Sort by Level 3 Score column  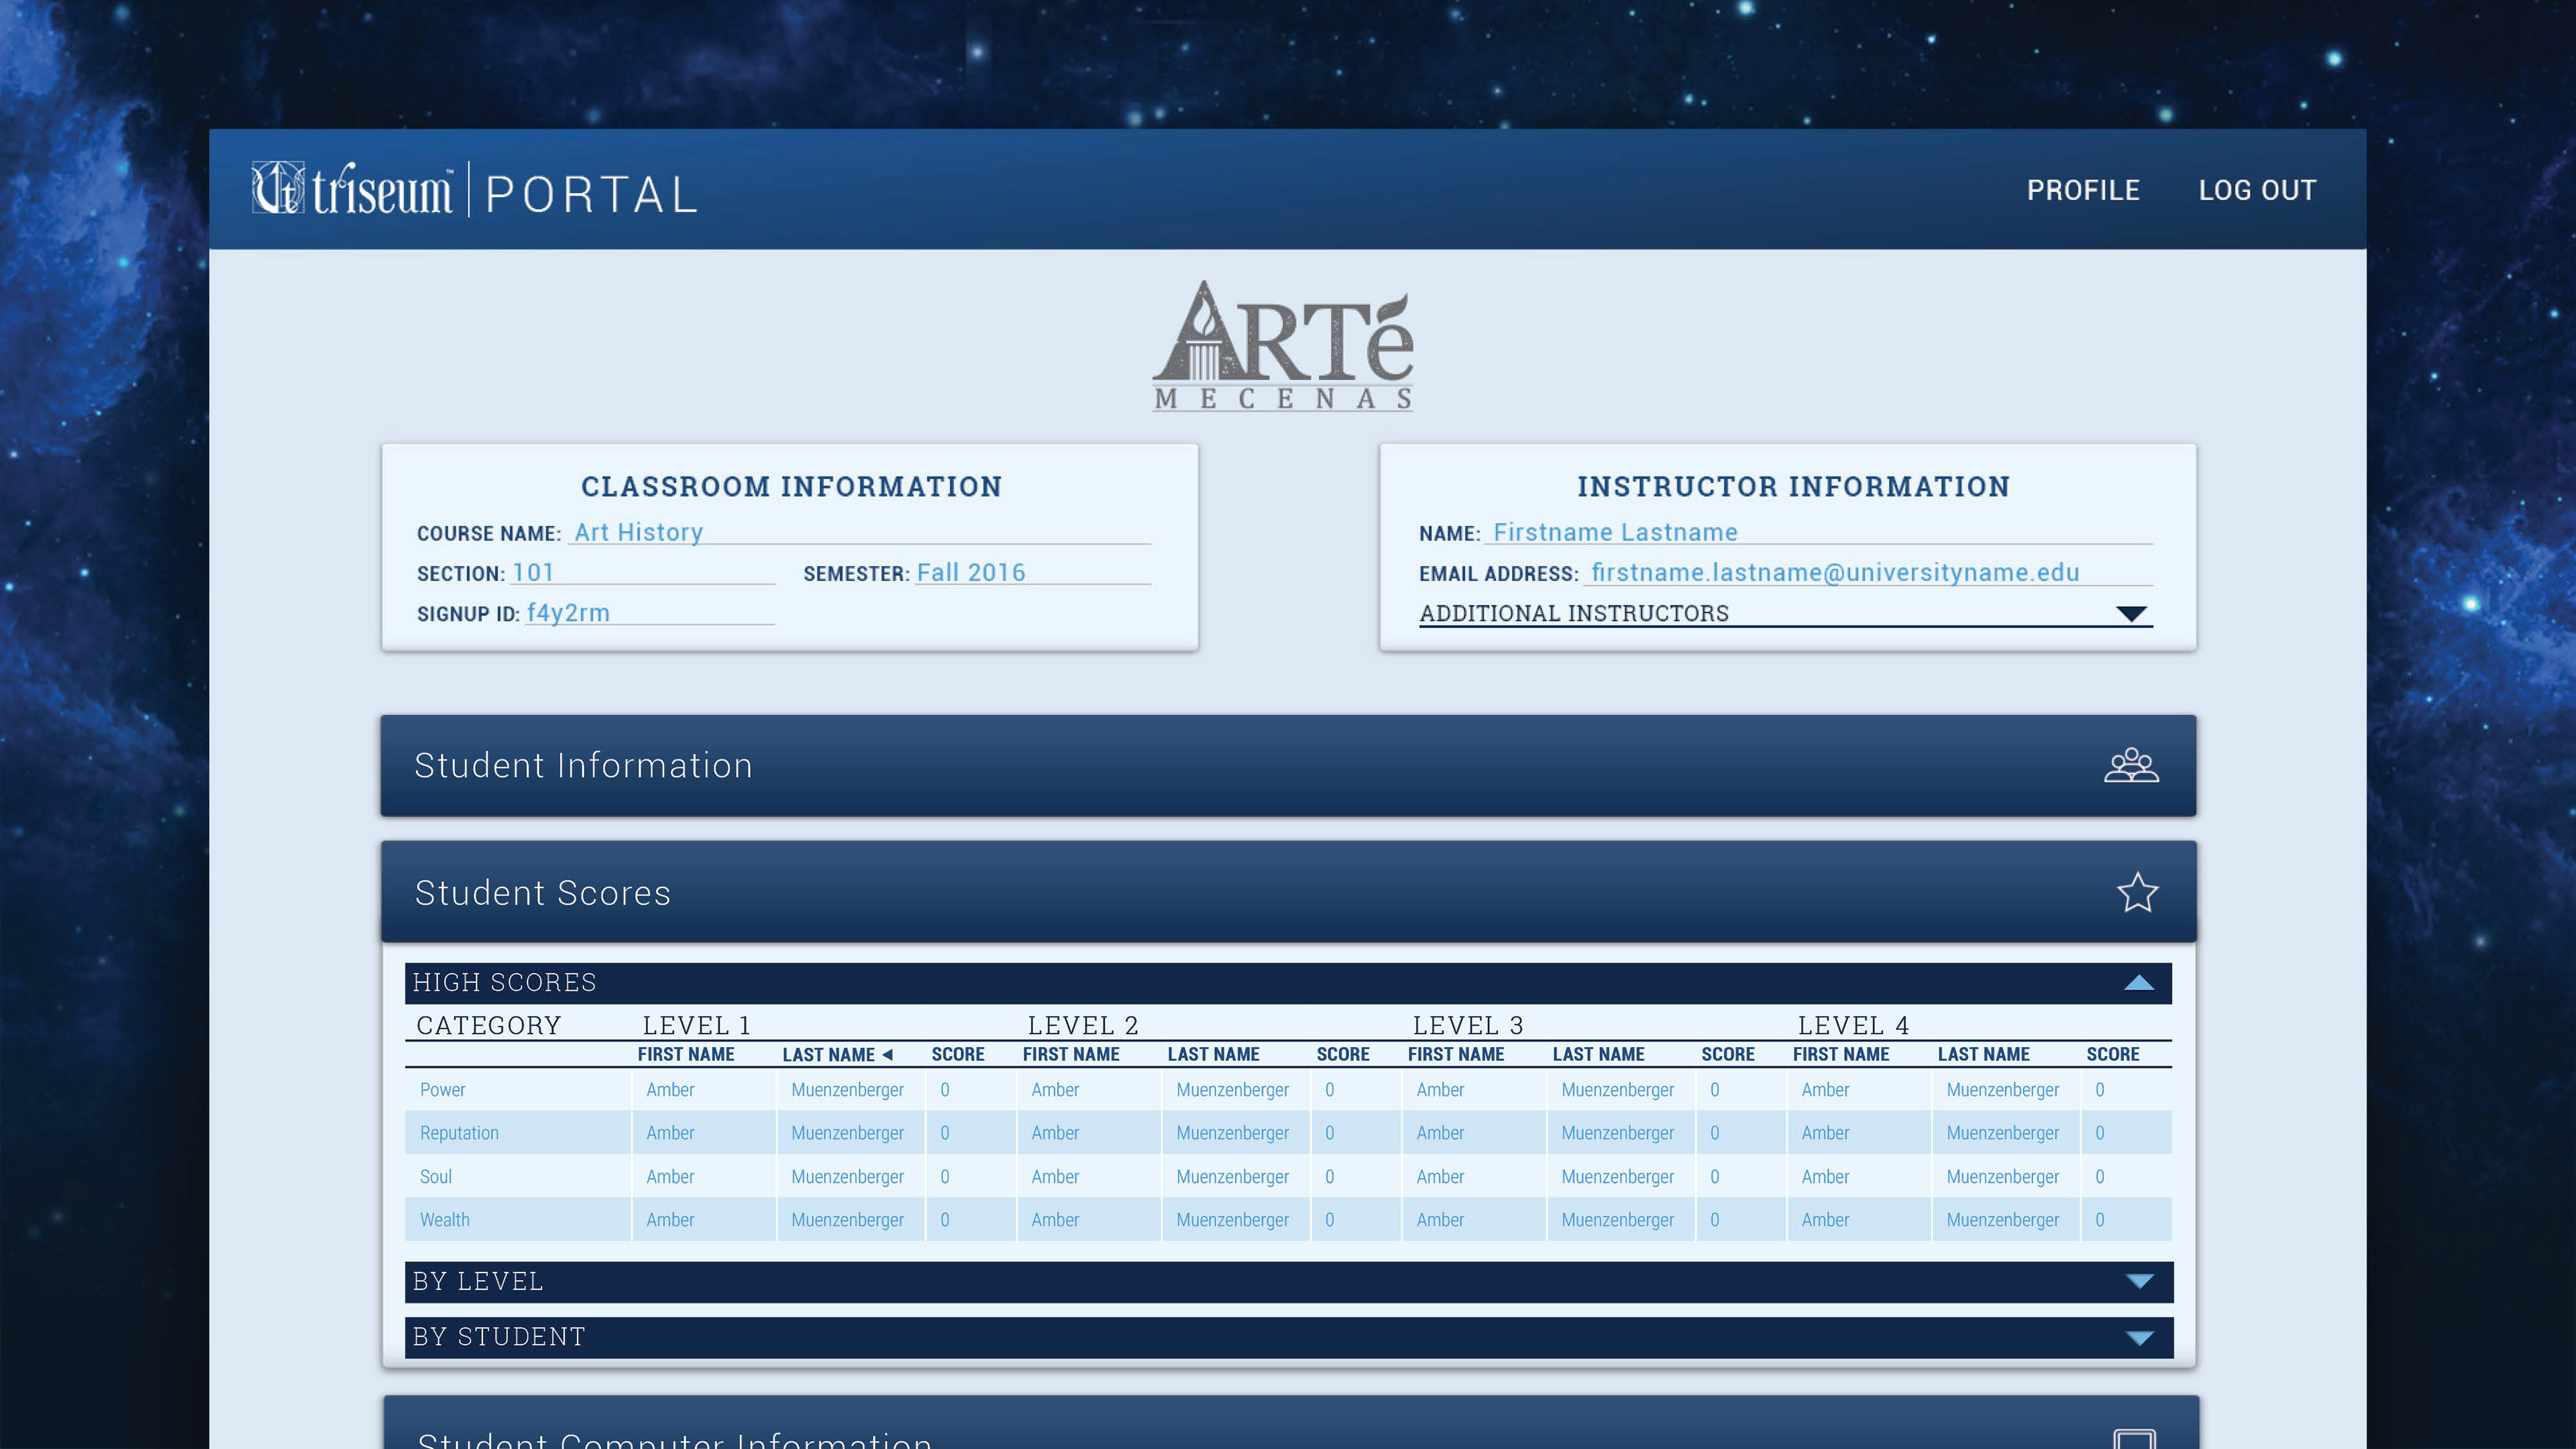coord(1728,1054)
